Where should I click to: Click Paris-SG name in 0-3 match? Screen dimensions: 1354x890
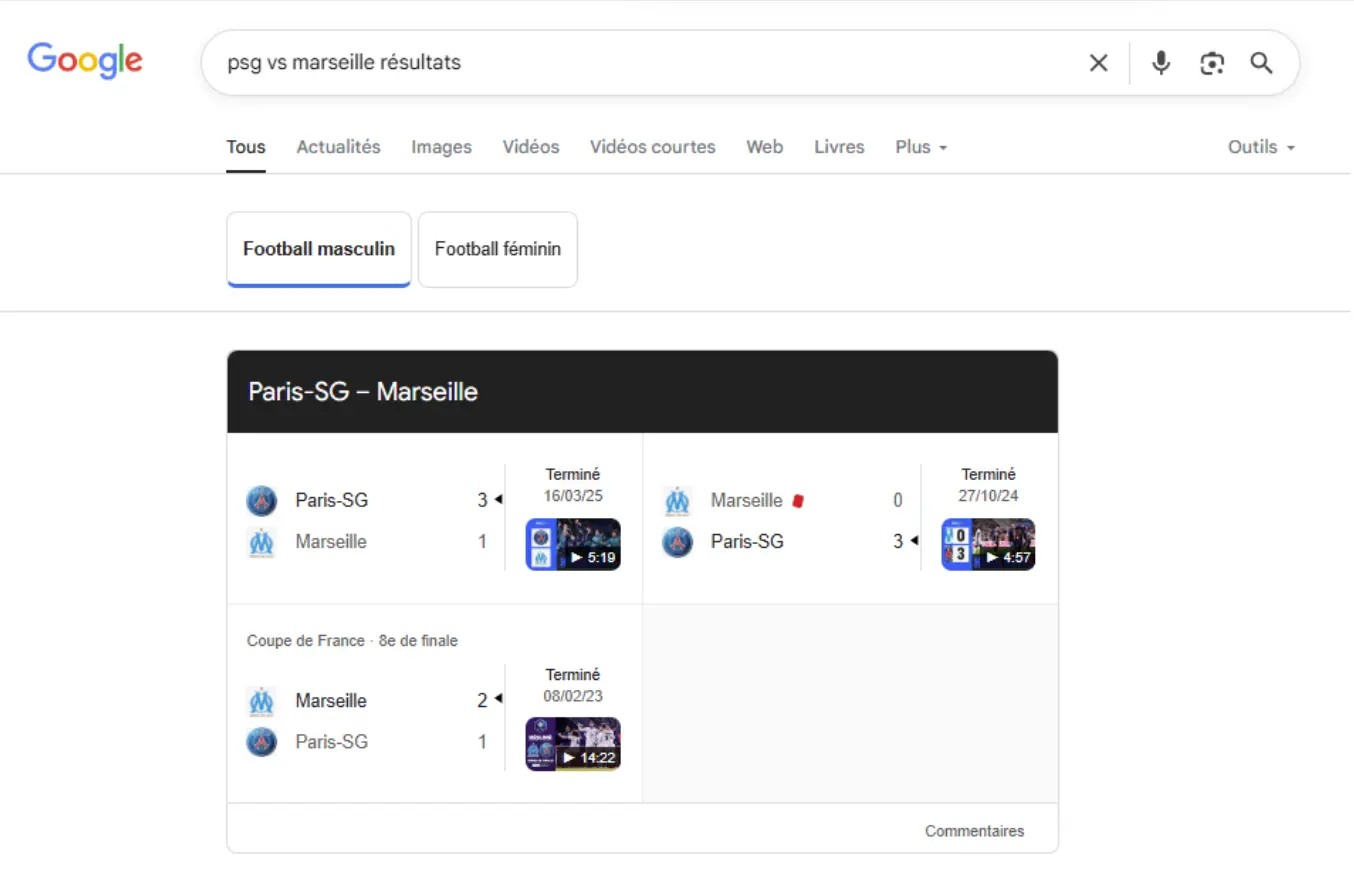(748, 542)
